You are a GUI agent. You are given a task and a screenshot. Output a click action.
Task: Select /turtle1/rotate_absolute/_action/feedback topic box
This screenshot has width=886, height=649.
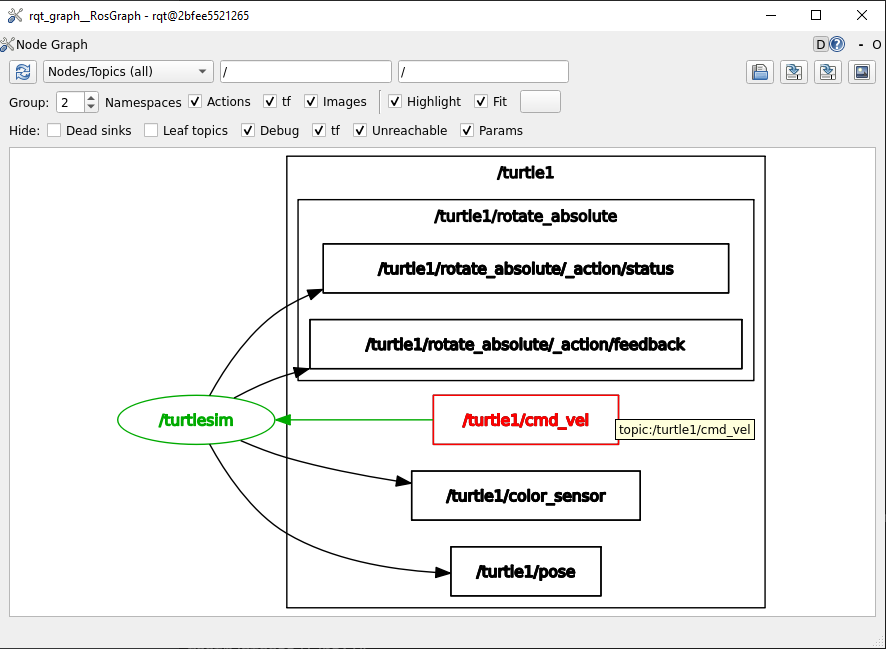(x=525, y=344)
